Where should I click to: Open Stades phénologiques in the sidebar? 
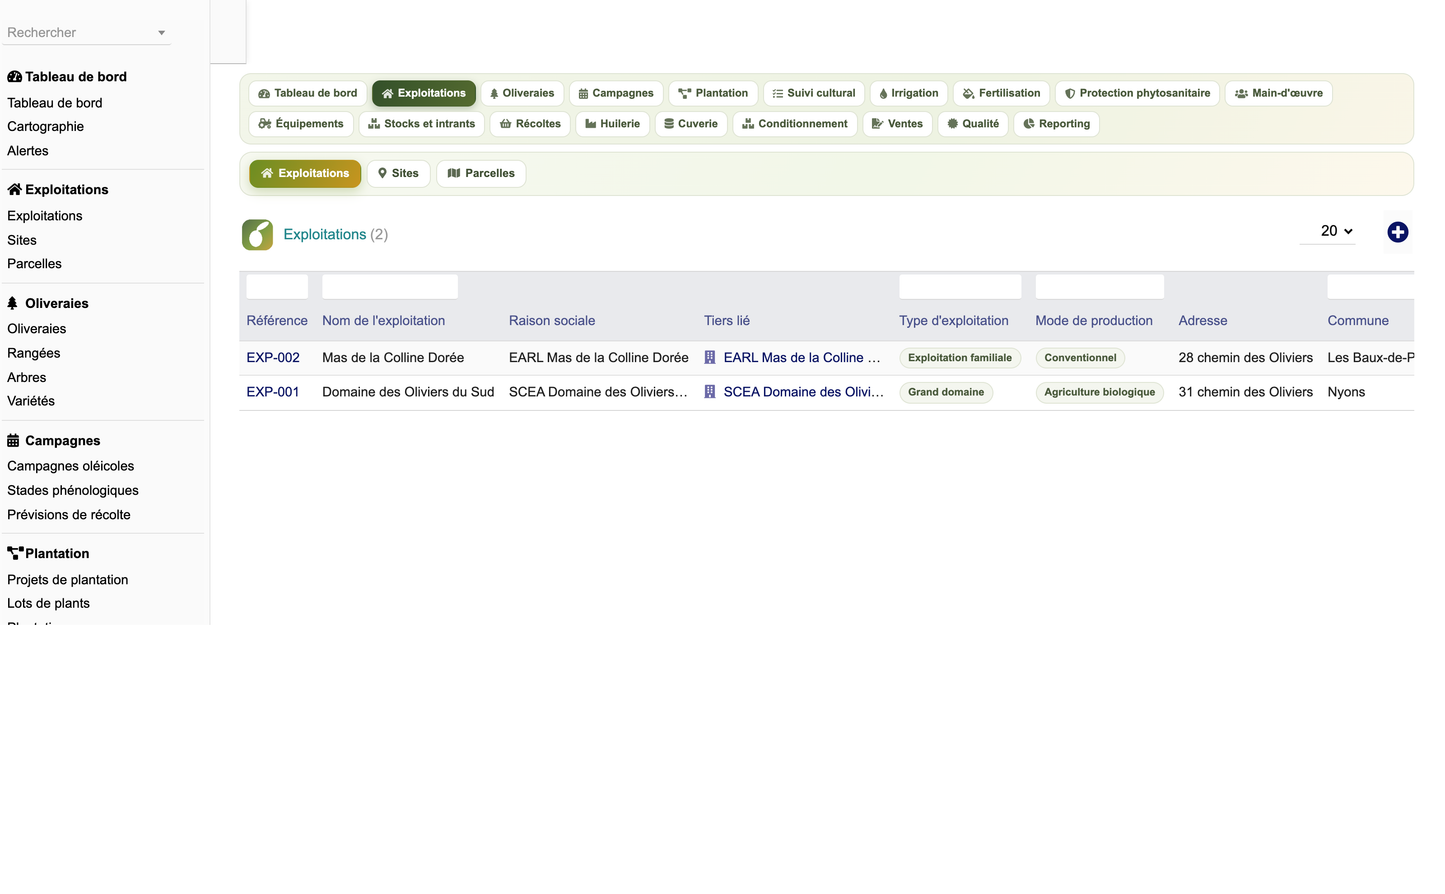click(x=73, y=491)
